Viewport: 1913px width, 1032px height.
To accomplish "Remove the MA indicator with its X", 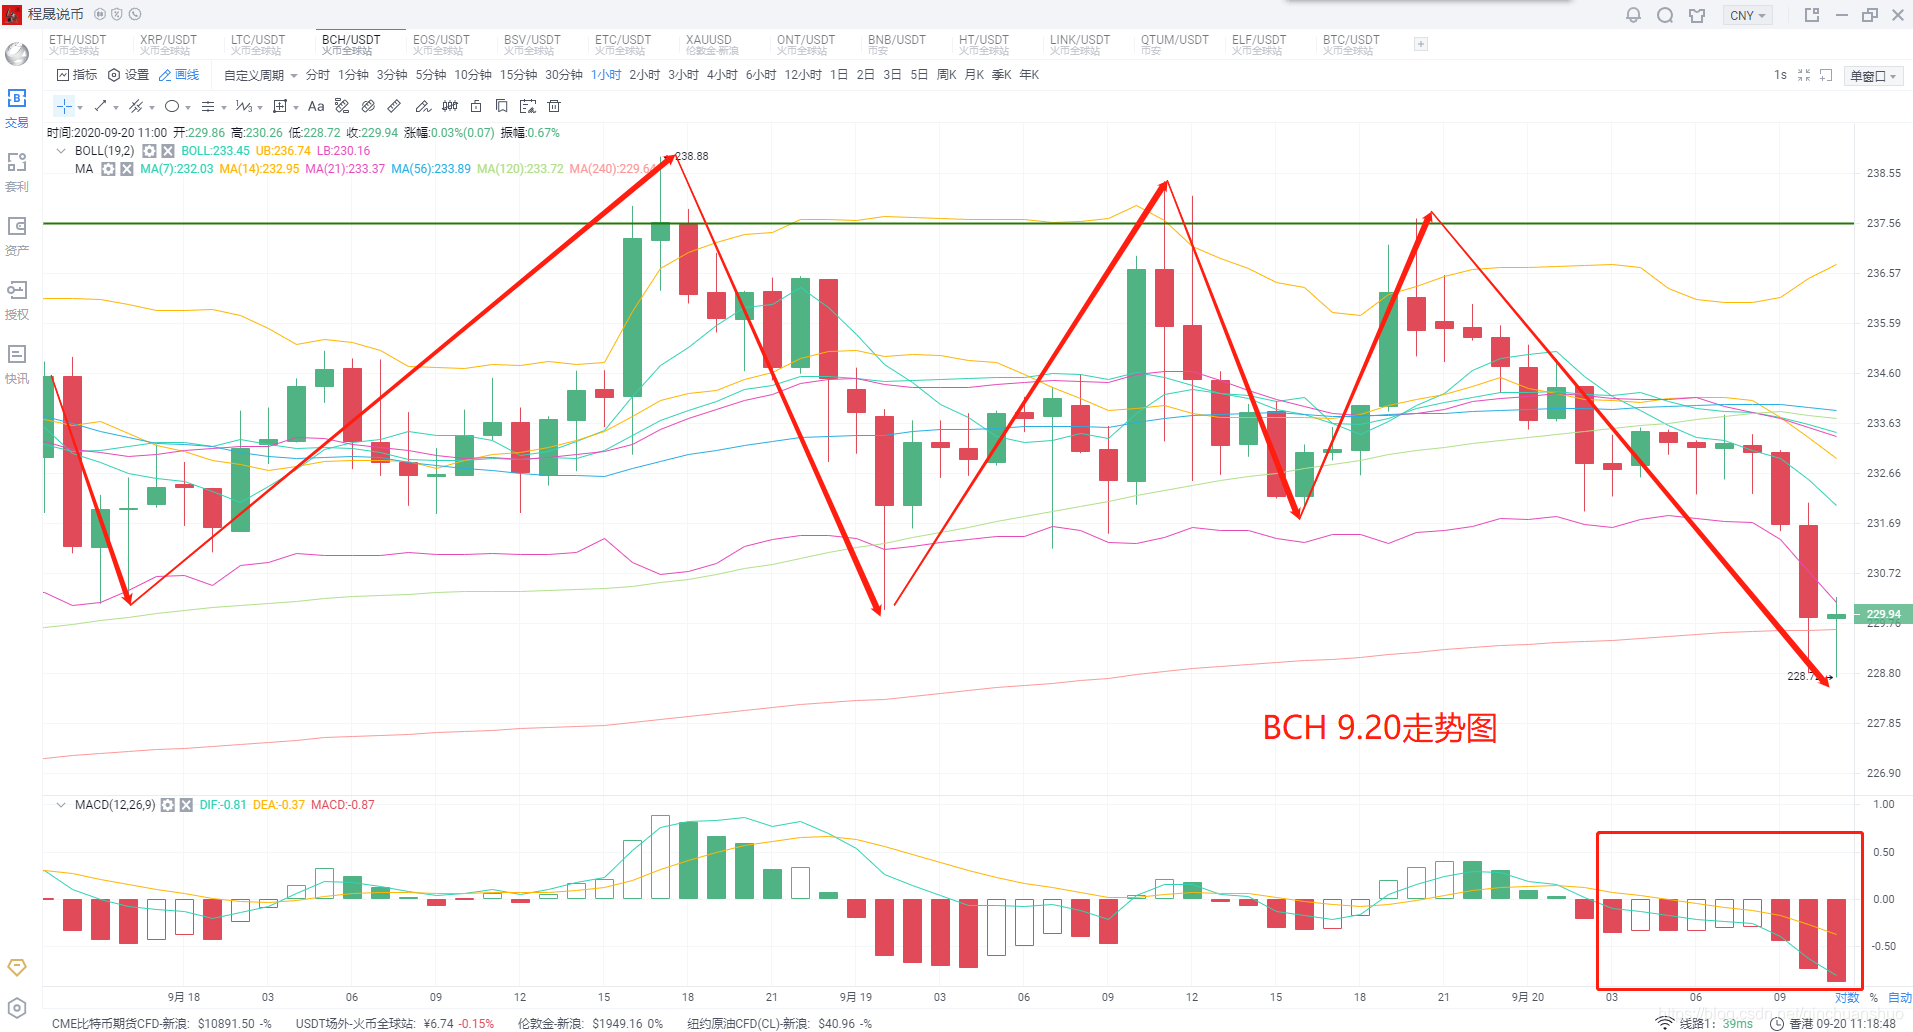I will [x=127, y=169].
